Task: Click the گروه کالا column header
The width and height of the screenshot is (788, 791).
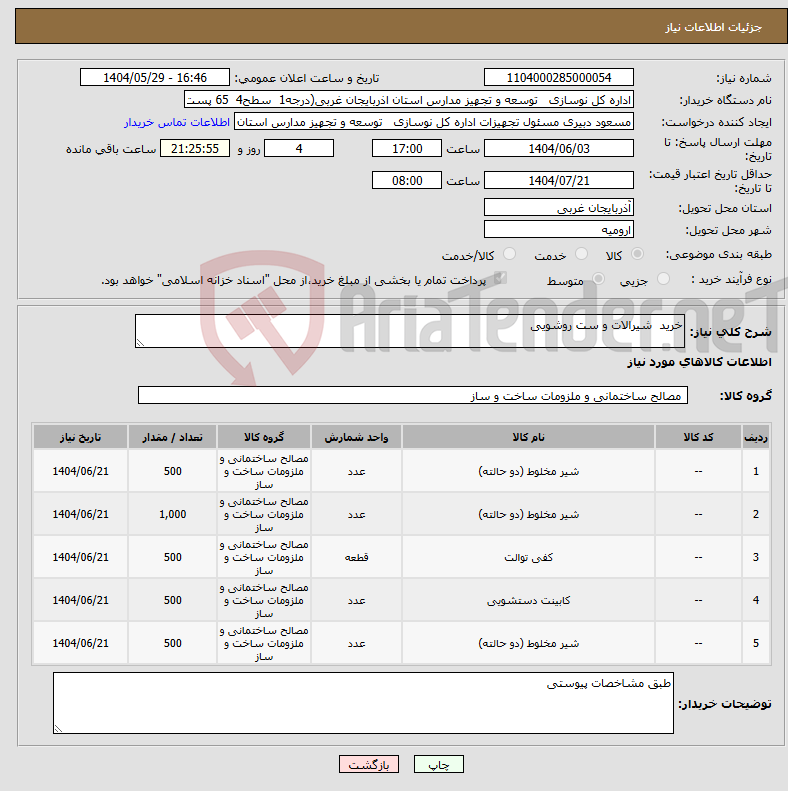Action: click(264, 437)
